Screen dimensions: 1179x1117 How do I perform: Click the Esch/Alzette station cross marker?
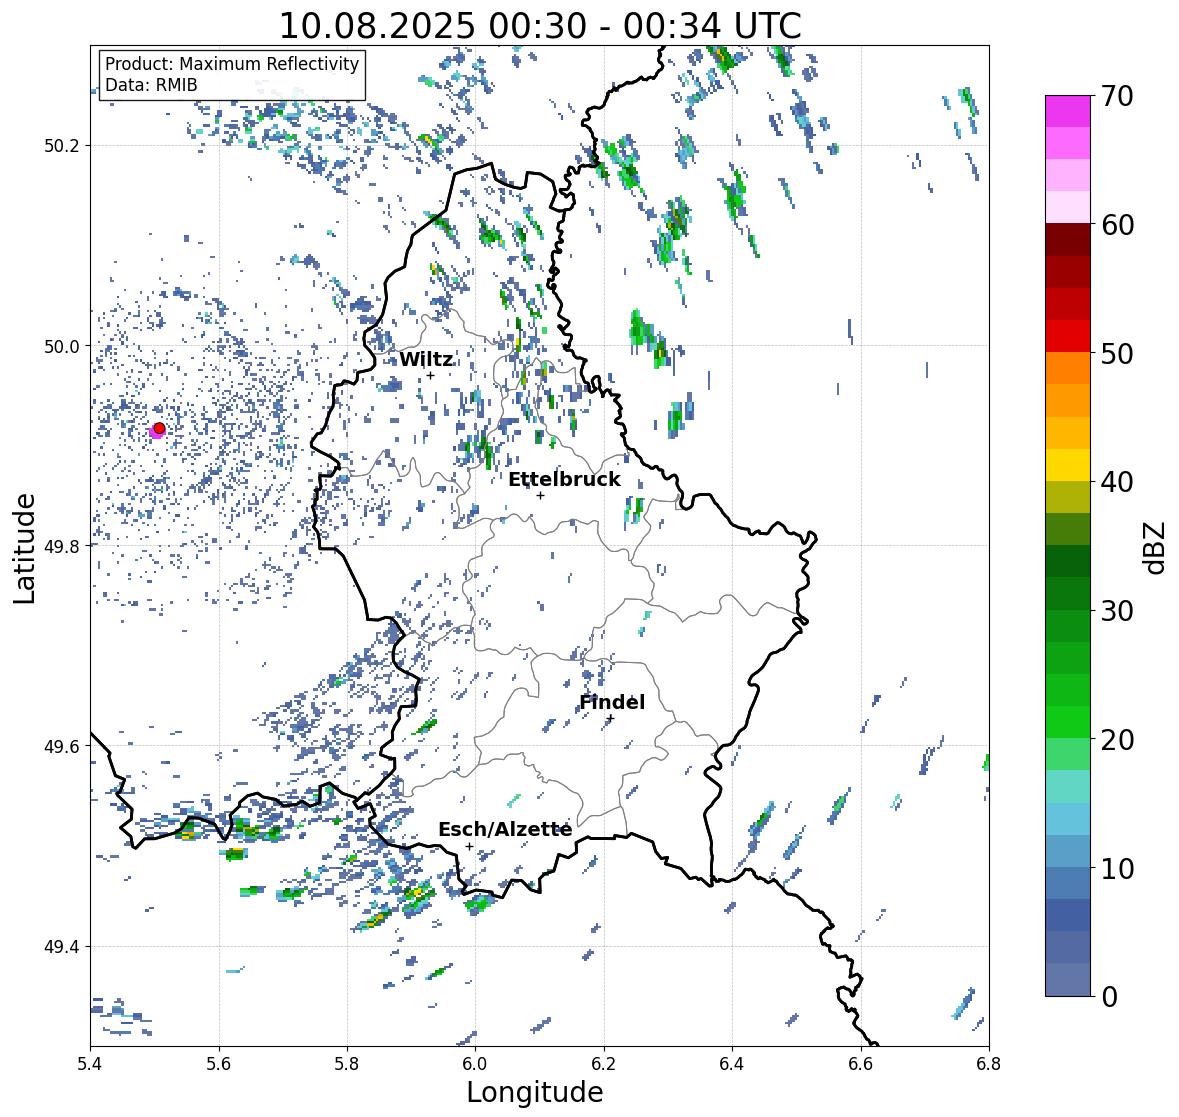coord(469,846)
